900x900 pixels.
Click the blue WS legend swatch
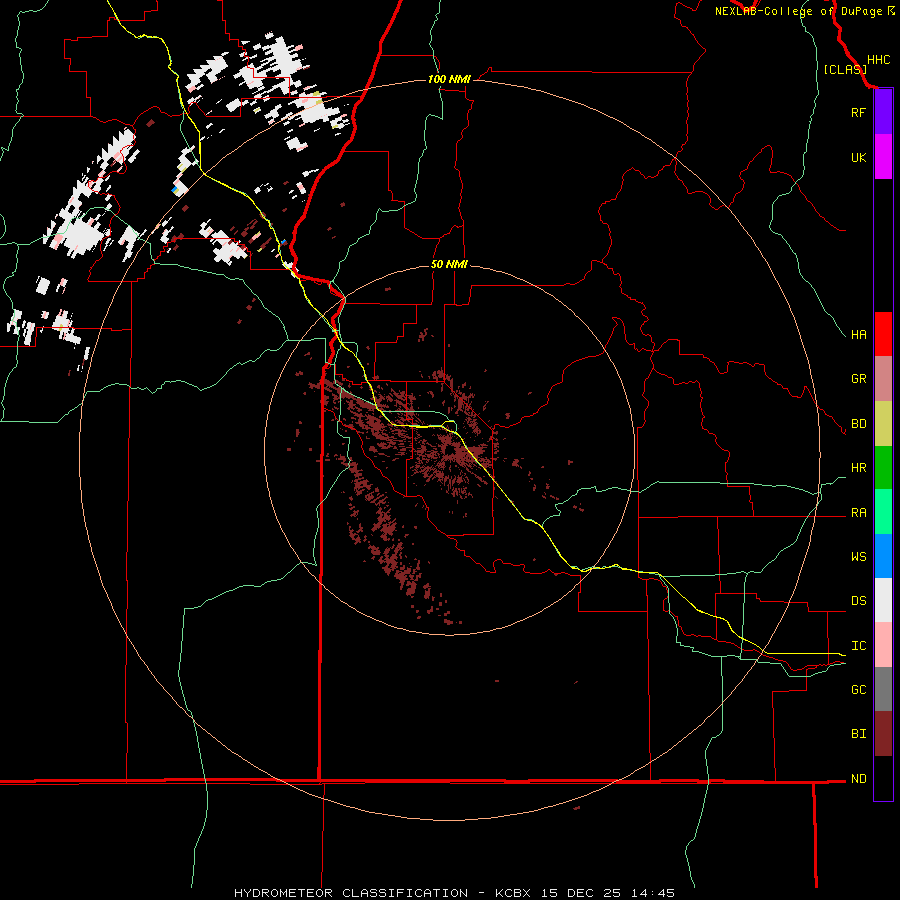[883, 556]
